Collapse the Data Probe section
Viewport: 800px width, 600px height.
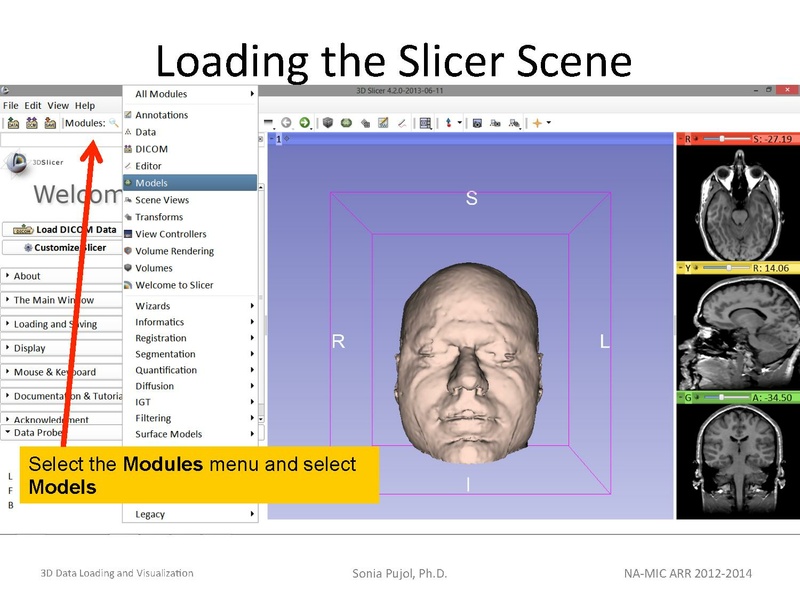pyautogui.click(x=61, y=433)
